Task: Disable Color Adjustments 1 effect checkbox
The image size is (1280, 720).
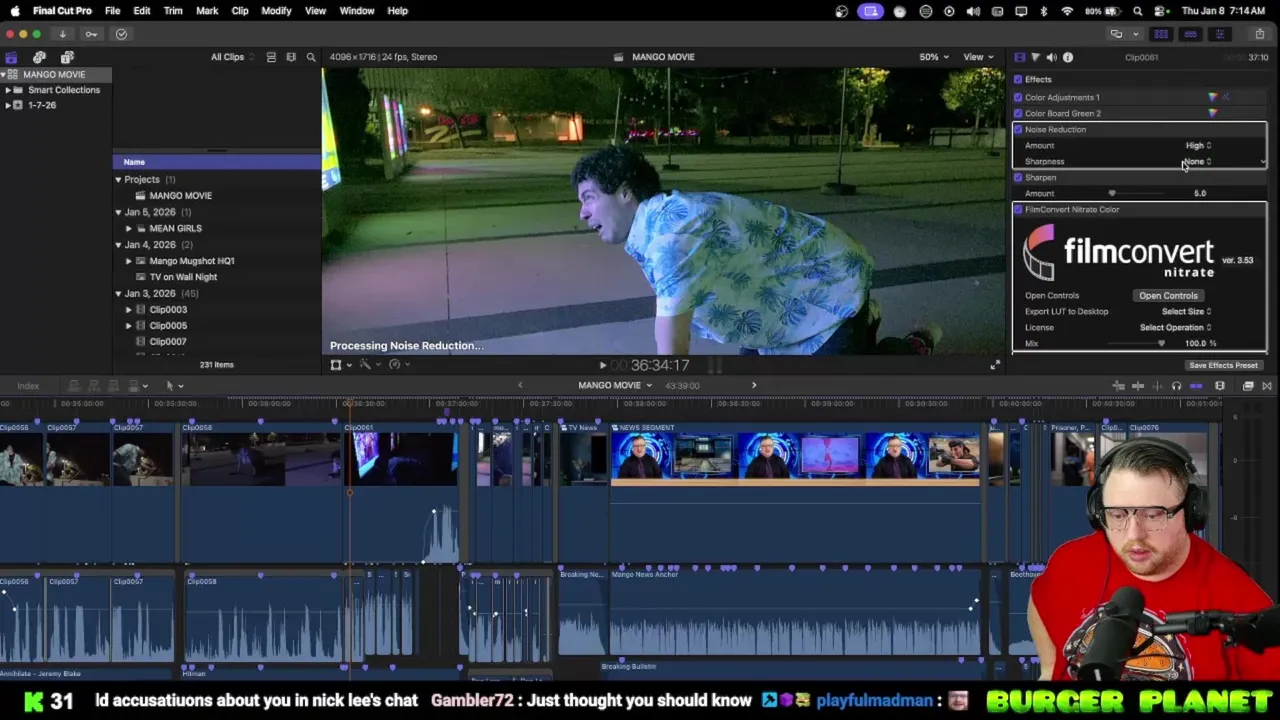Action: [x=1018, y=97]
